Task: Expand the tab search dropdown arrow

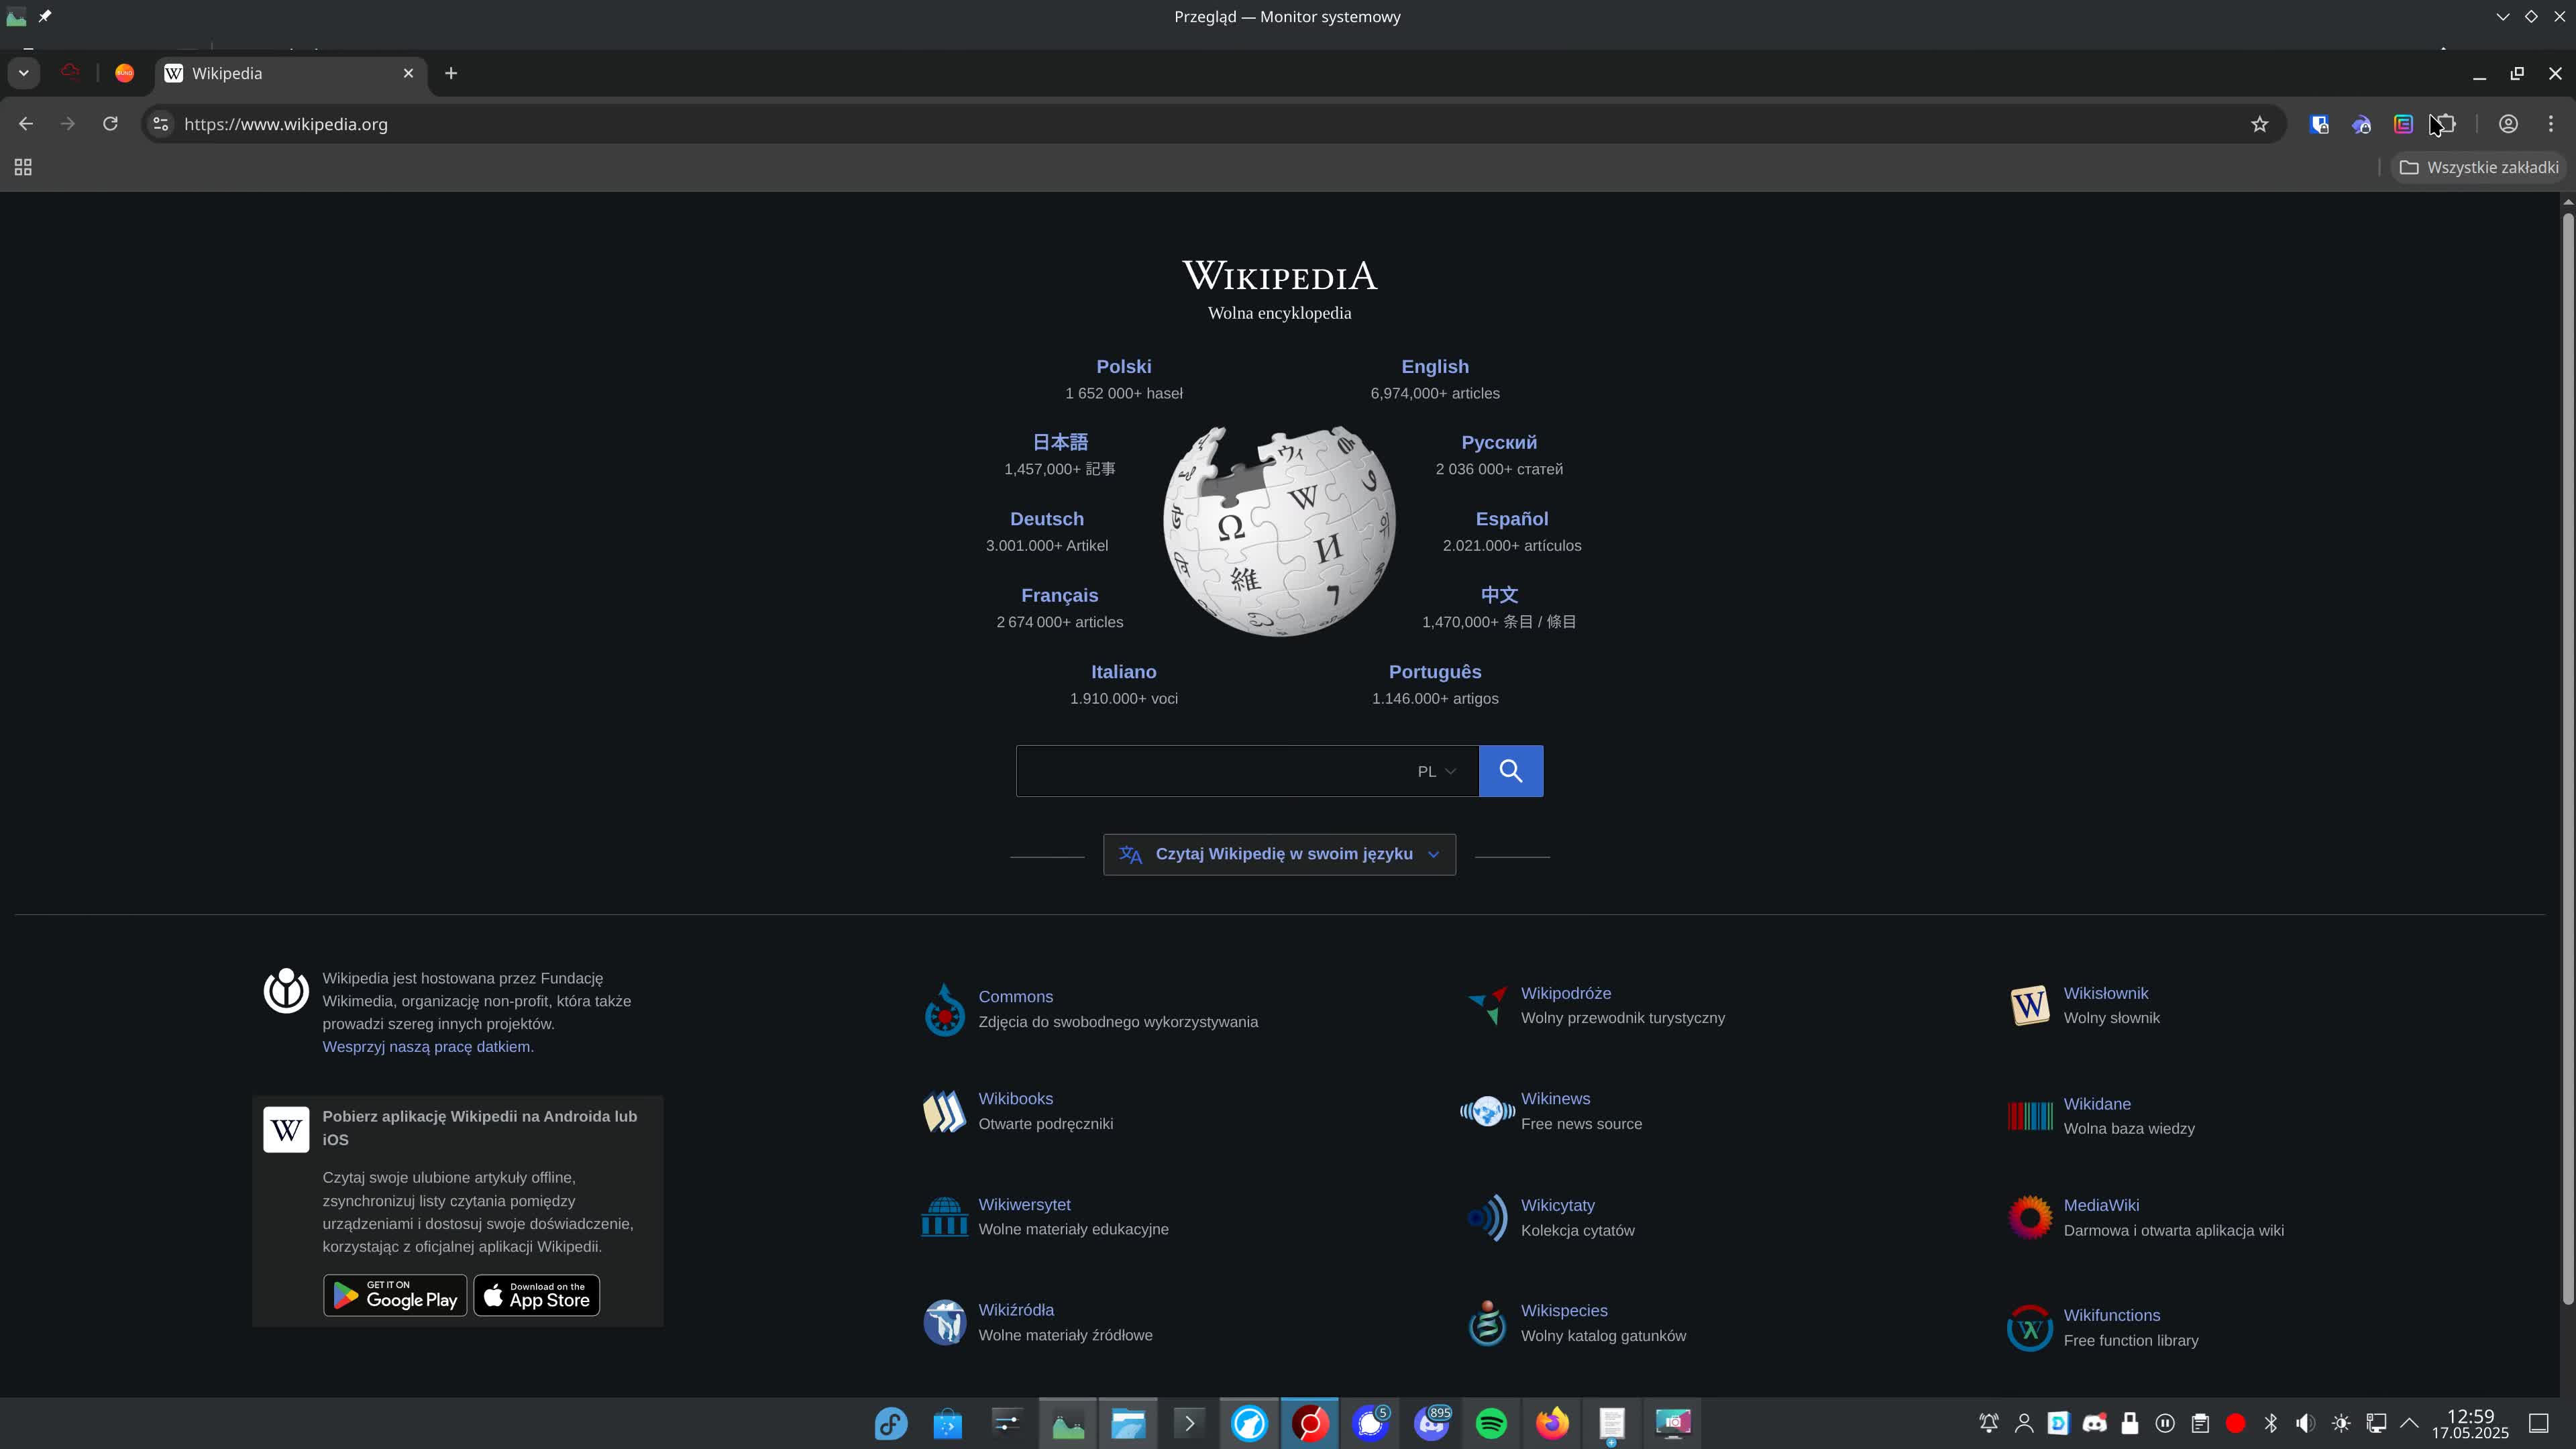Action: click(23, 73)
